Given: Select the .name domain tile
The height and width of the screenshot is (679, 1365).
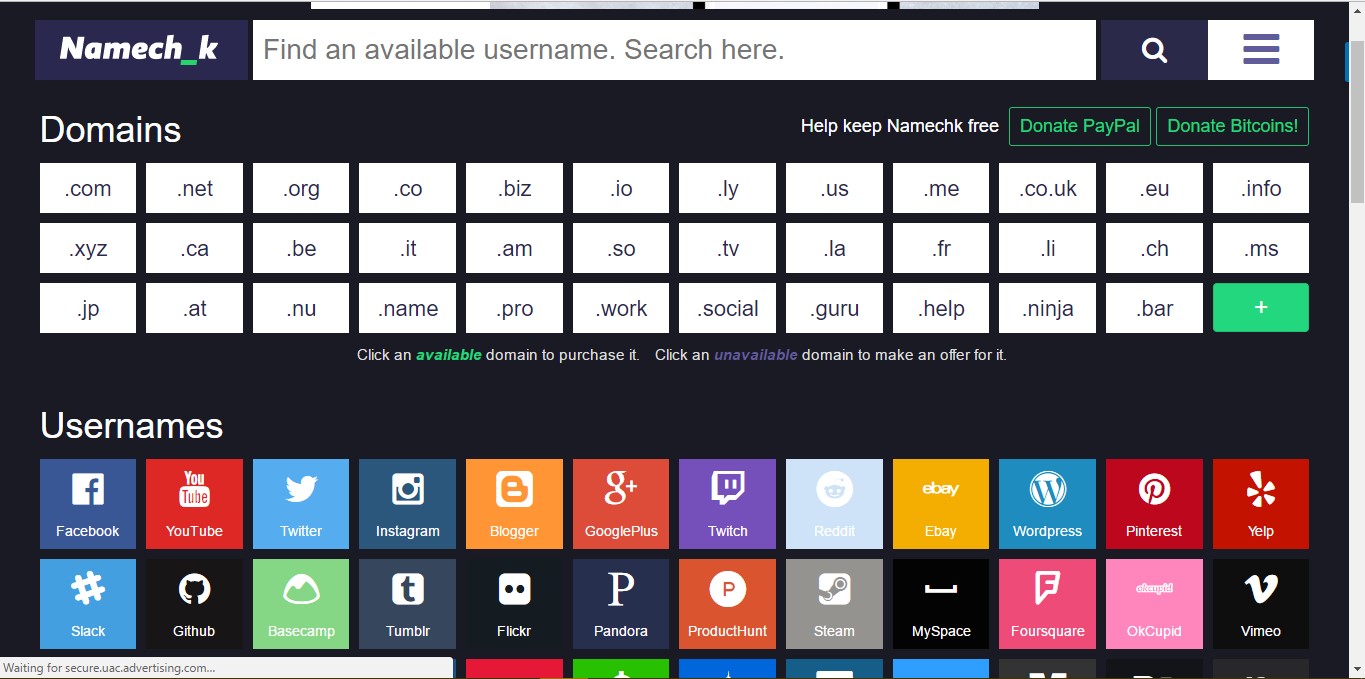Looking at the screenshot, I should pos(407,308).
